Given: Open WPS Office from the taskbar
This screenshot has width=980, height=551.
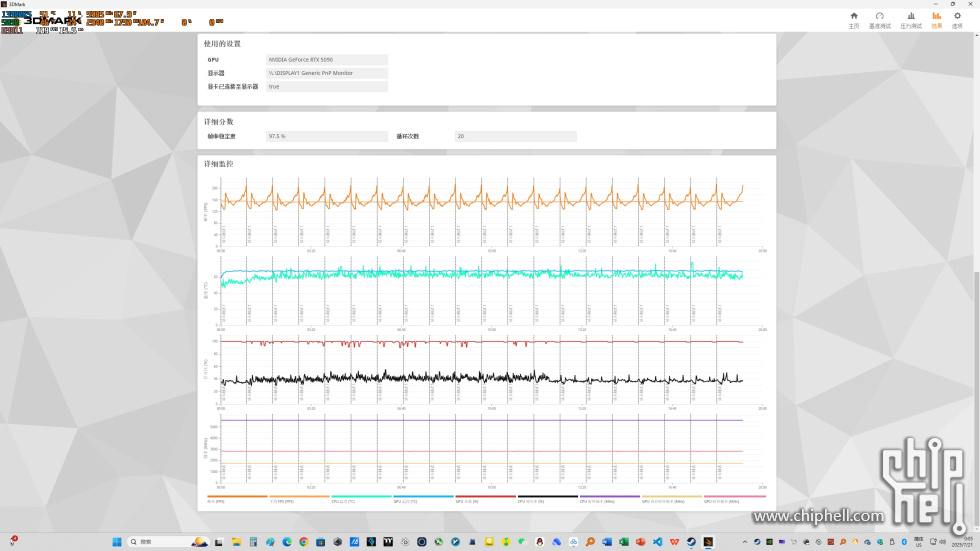Looking at the screenshot, I should (x=674, y=542).
